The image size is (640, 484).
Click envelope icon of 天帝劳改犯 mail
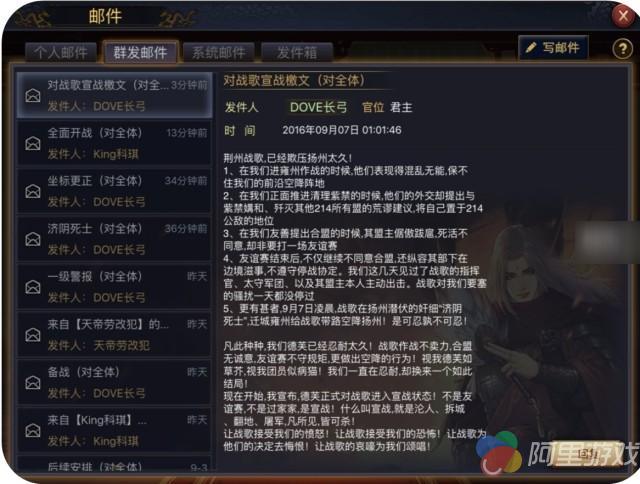(x=33, y=335)
